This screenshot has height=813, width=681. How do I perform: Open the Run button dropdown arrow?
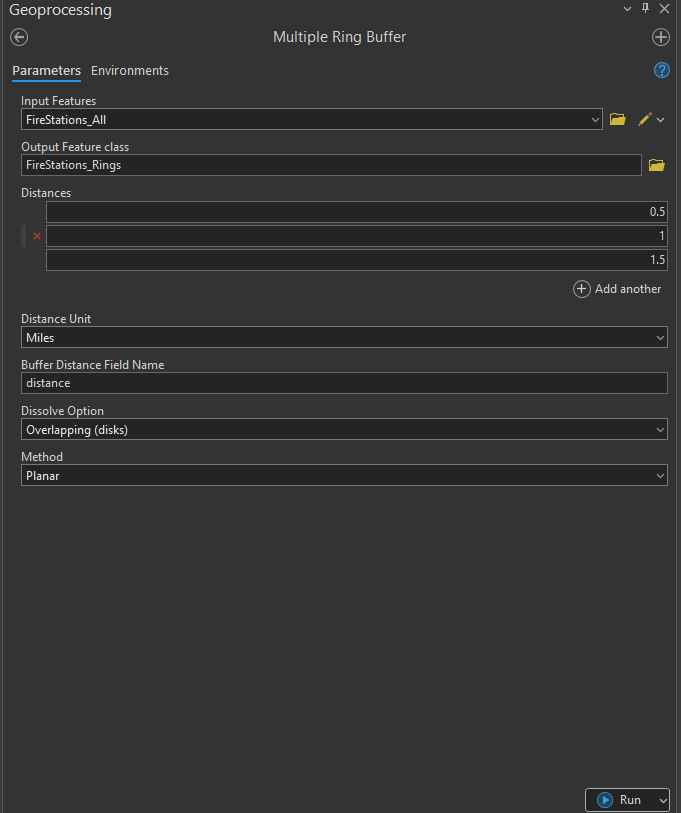662,799
